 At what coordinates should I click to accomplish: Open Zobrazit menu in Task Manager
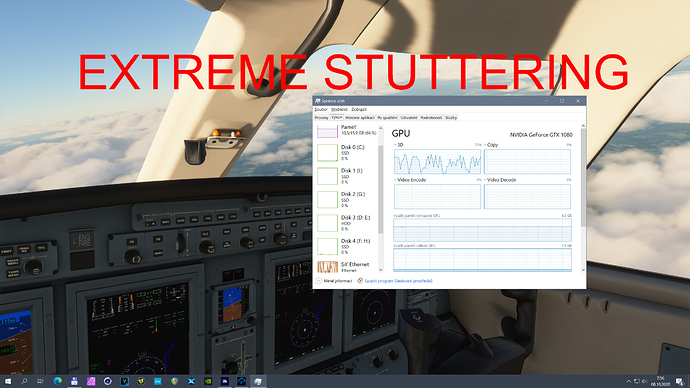point(359,109)
